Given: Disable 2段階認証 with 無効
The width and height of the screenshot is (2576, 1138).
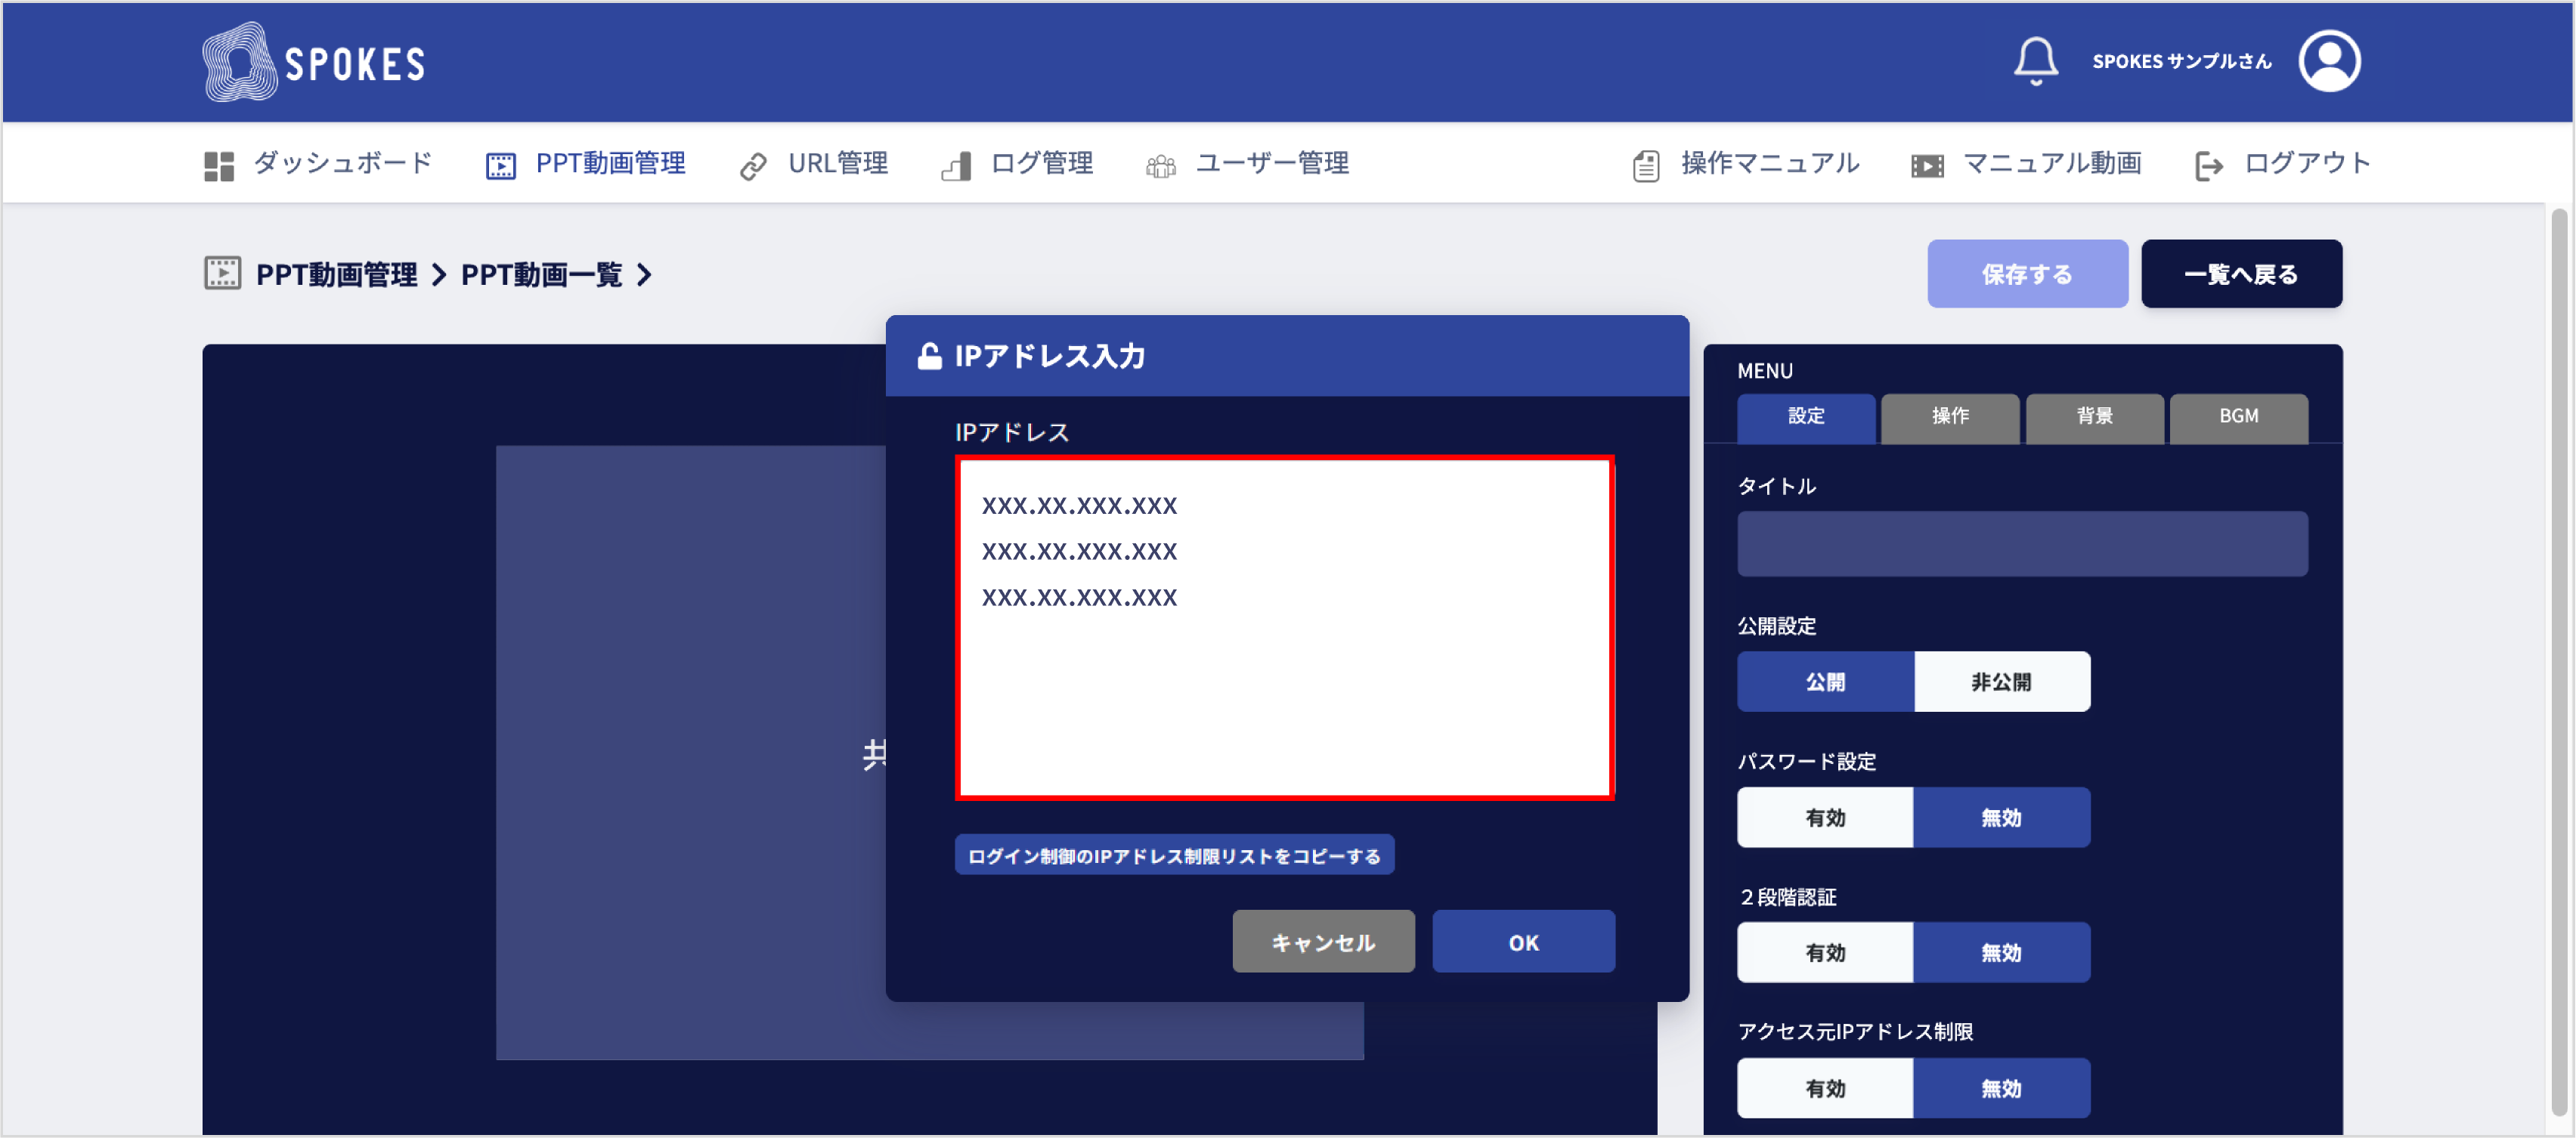Looking at the screenshot, I should pyautogui.click(x=2001, y=953).
